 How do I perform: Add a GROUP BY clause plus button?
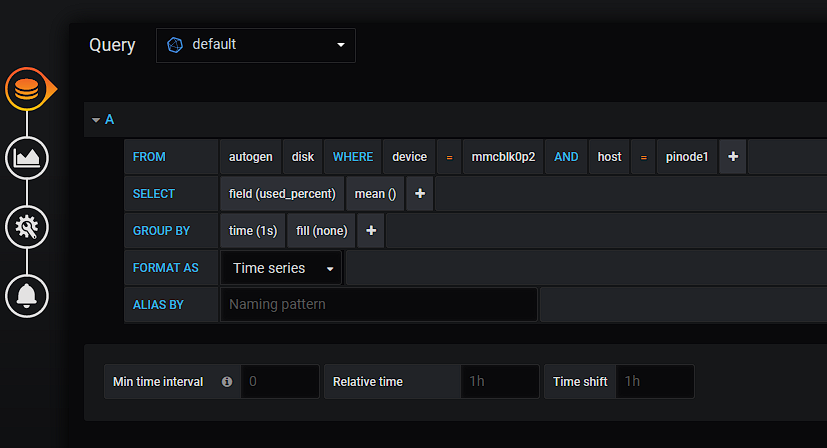[371, 231]
